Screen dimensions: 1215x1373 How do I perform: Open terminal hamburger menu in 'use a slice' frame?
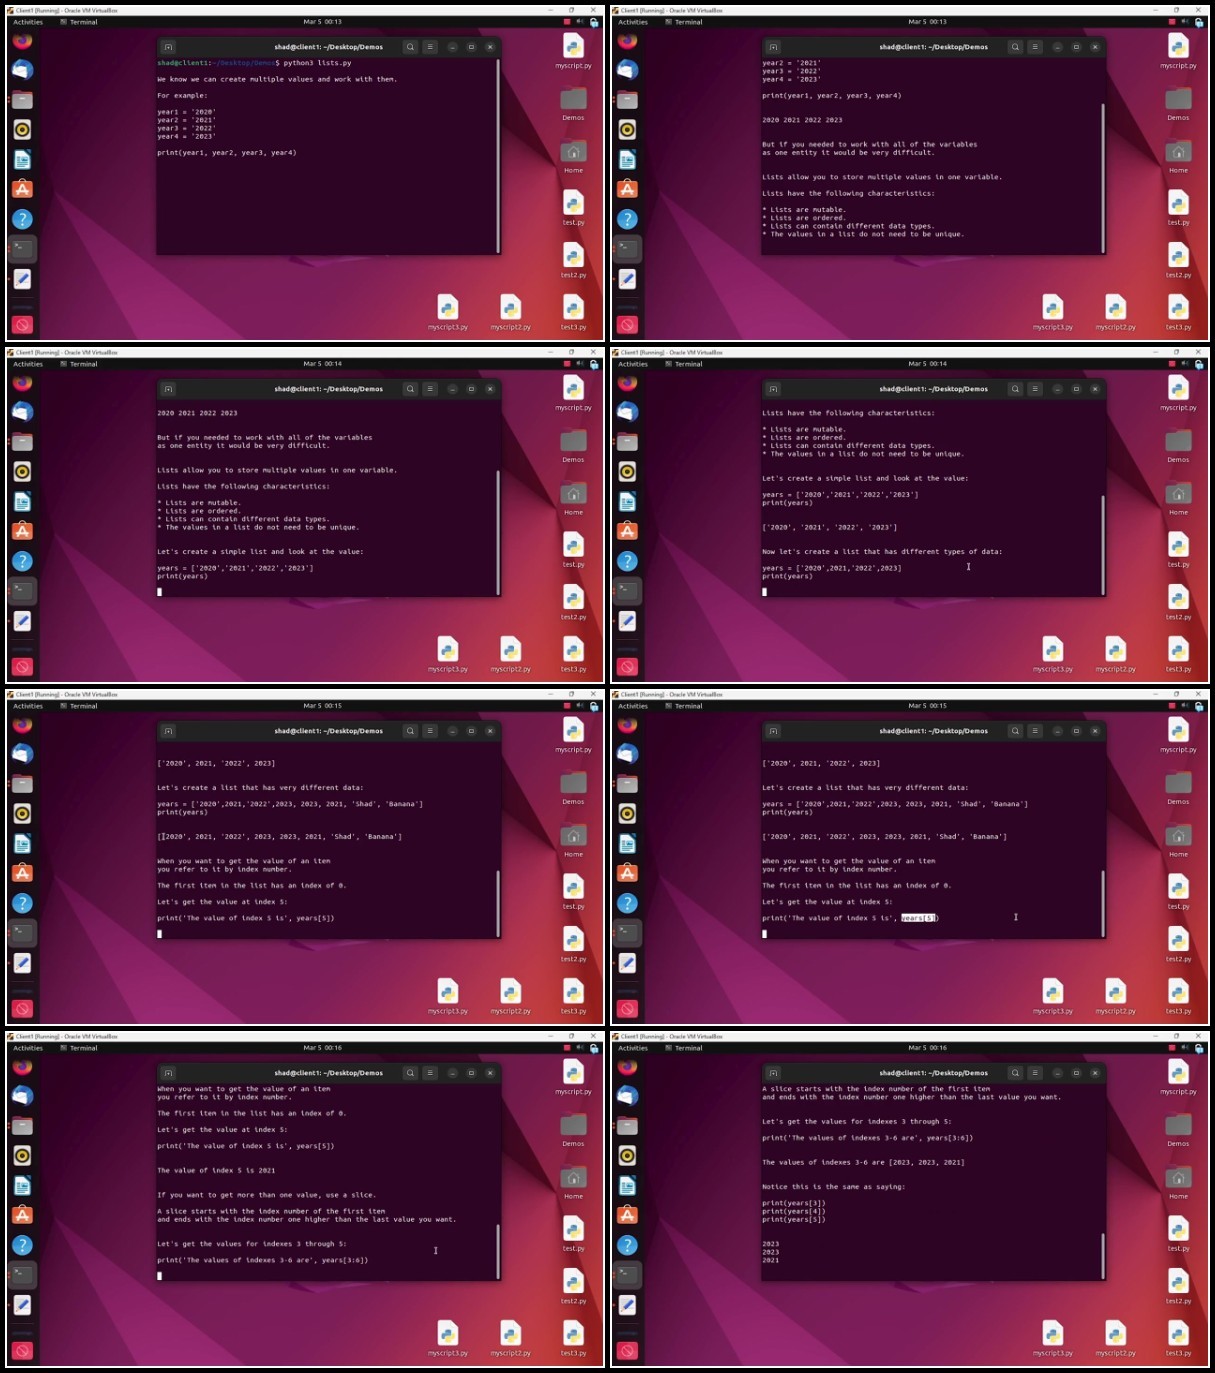[430, 1073]
